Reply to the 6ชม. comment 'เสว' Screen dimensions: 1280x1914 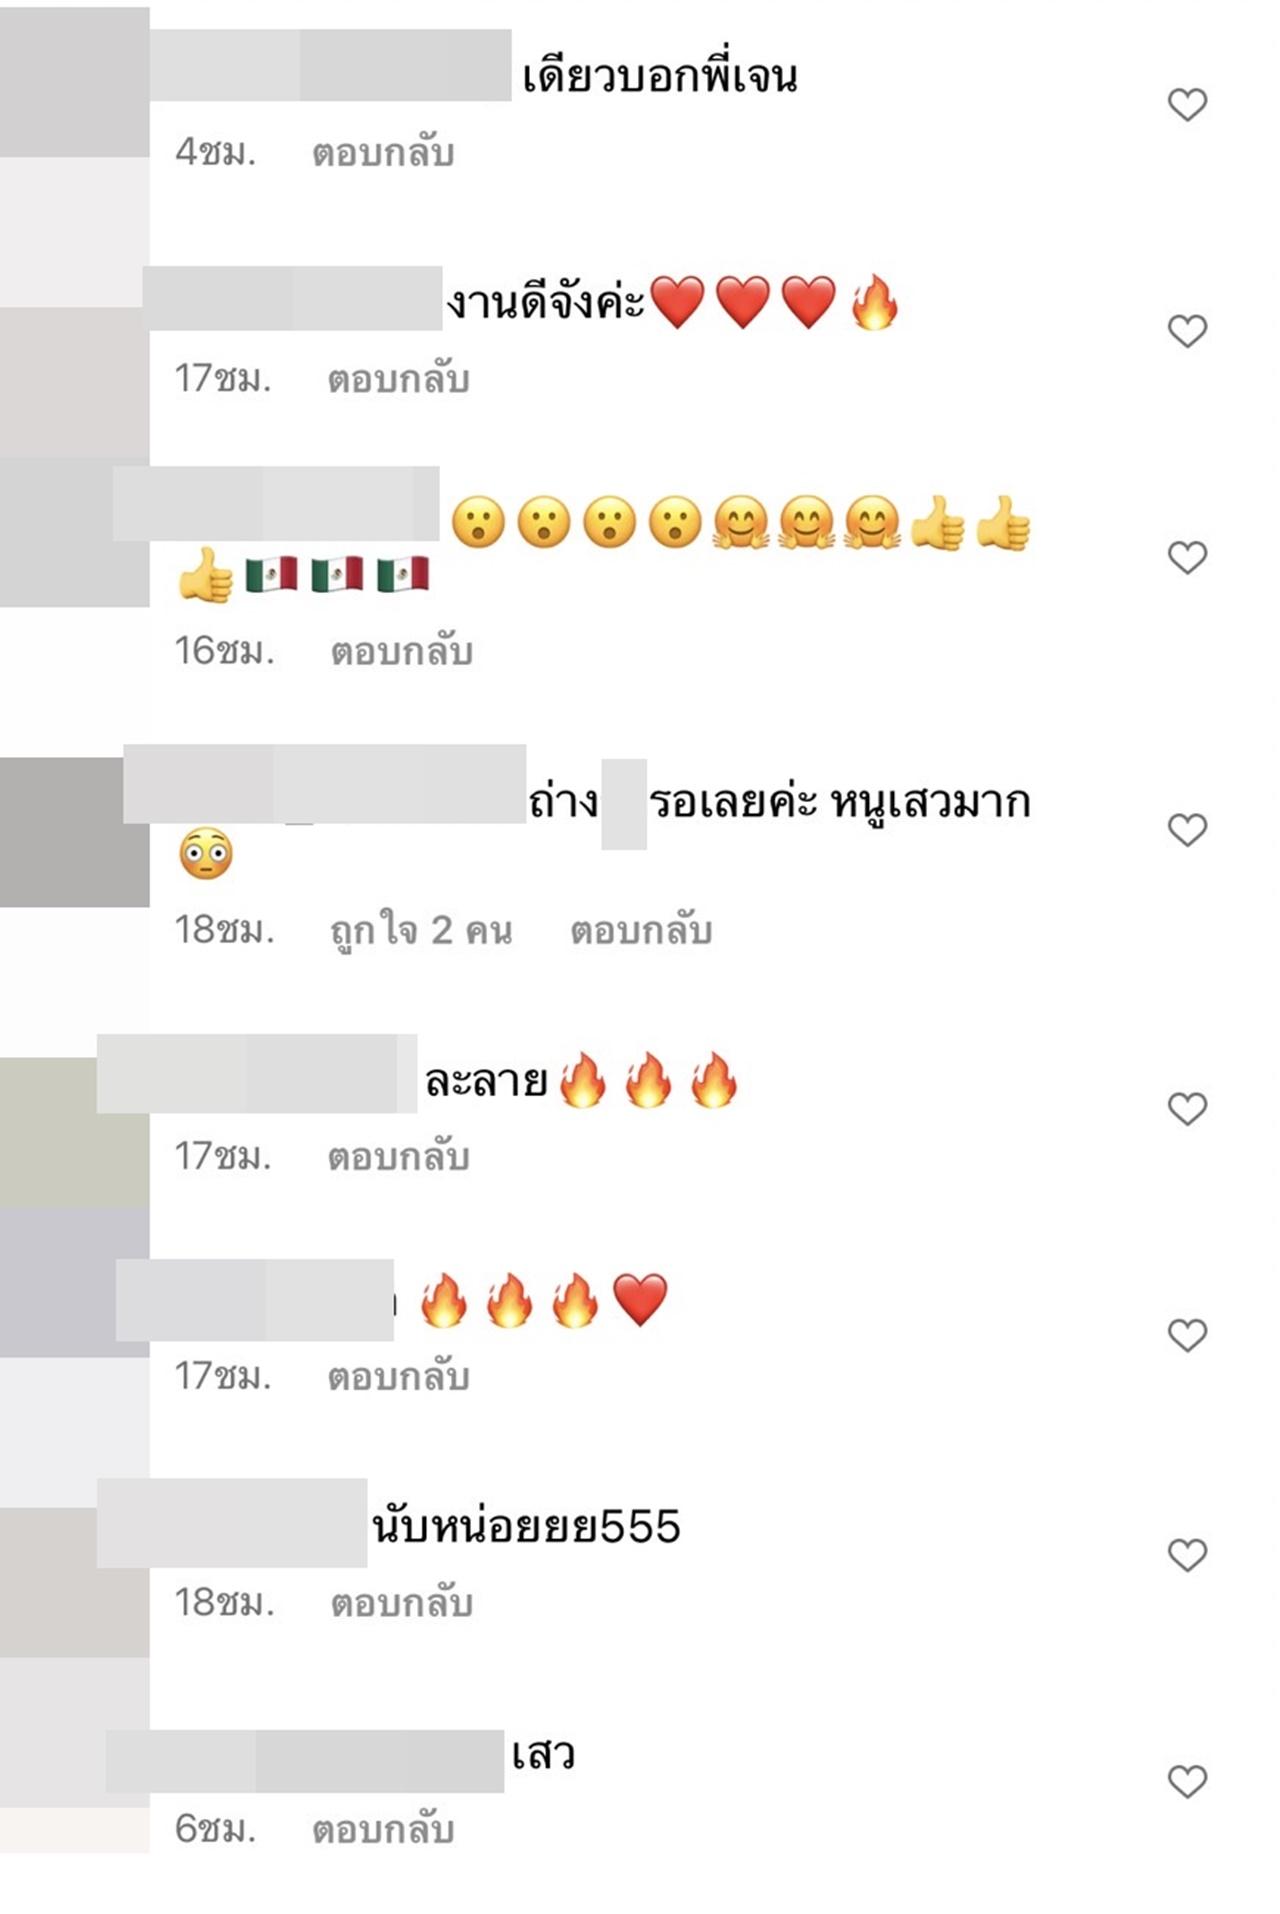[383, 1830]
